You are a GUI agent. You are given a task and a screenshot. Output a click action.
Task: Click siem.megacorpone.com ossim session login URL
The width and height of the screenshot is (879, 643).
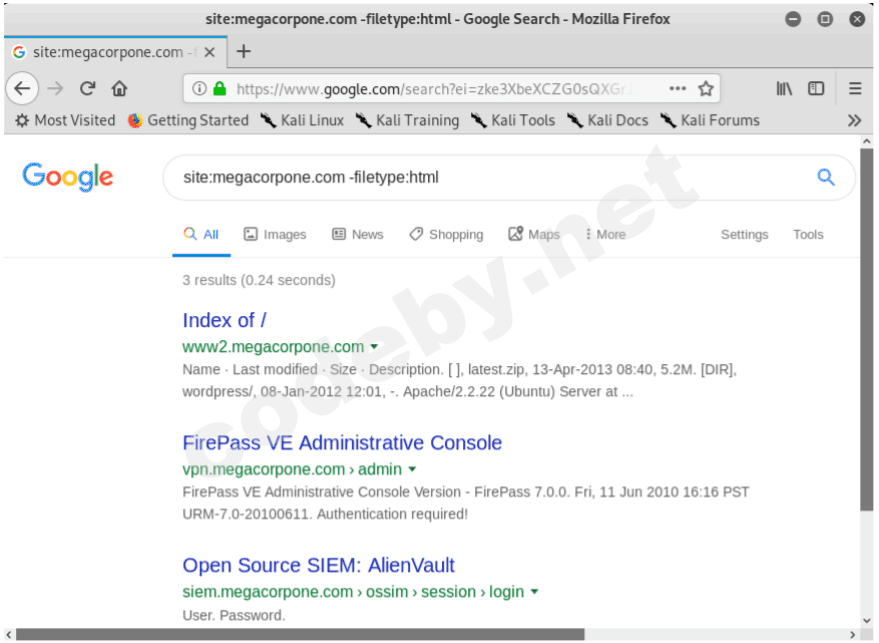pyautogui.click(x=353, y=591)
